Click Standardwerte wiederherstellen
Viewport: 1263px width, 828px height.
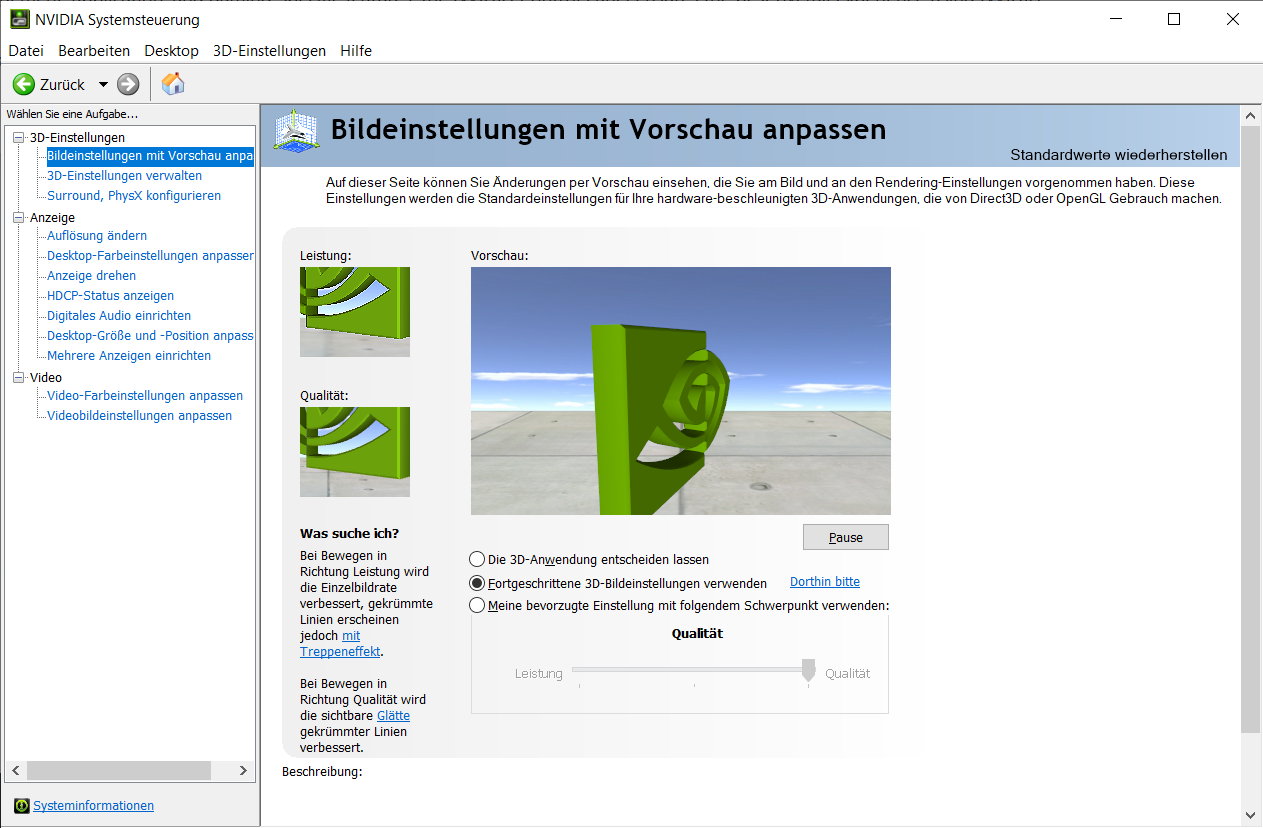point(1119,155)
